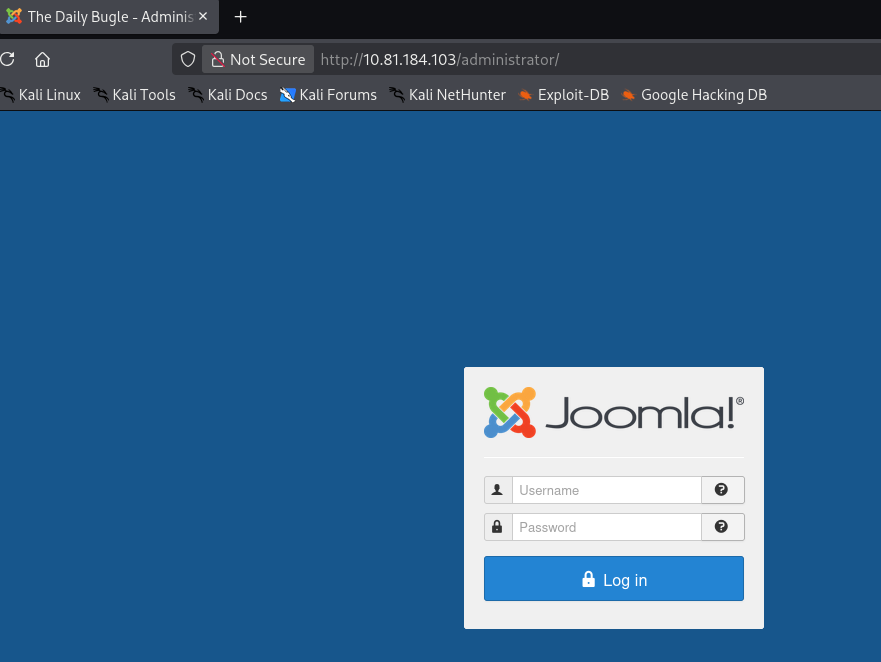Open the Kali Forums bookmark

click(328, 94)
